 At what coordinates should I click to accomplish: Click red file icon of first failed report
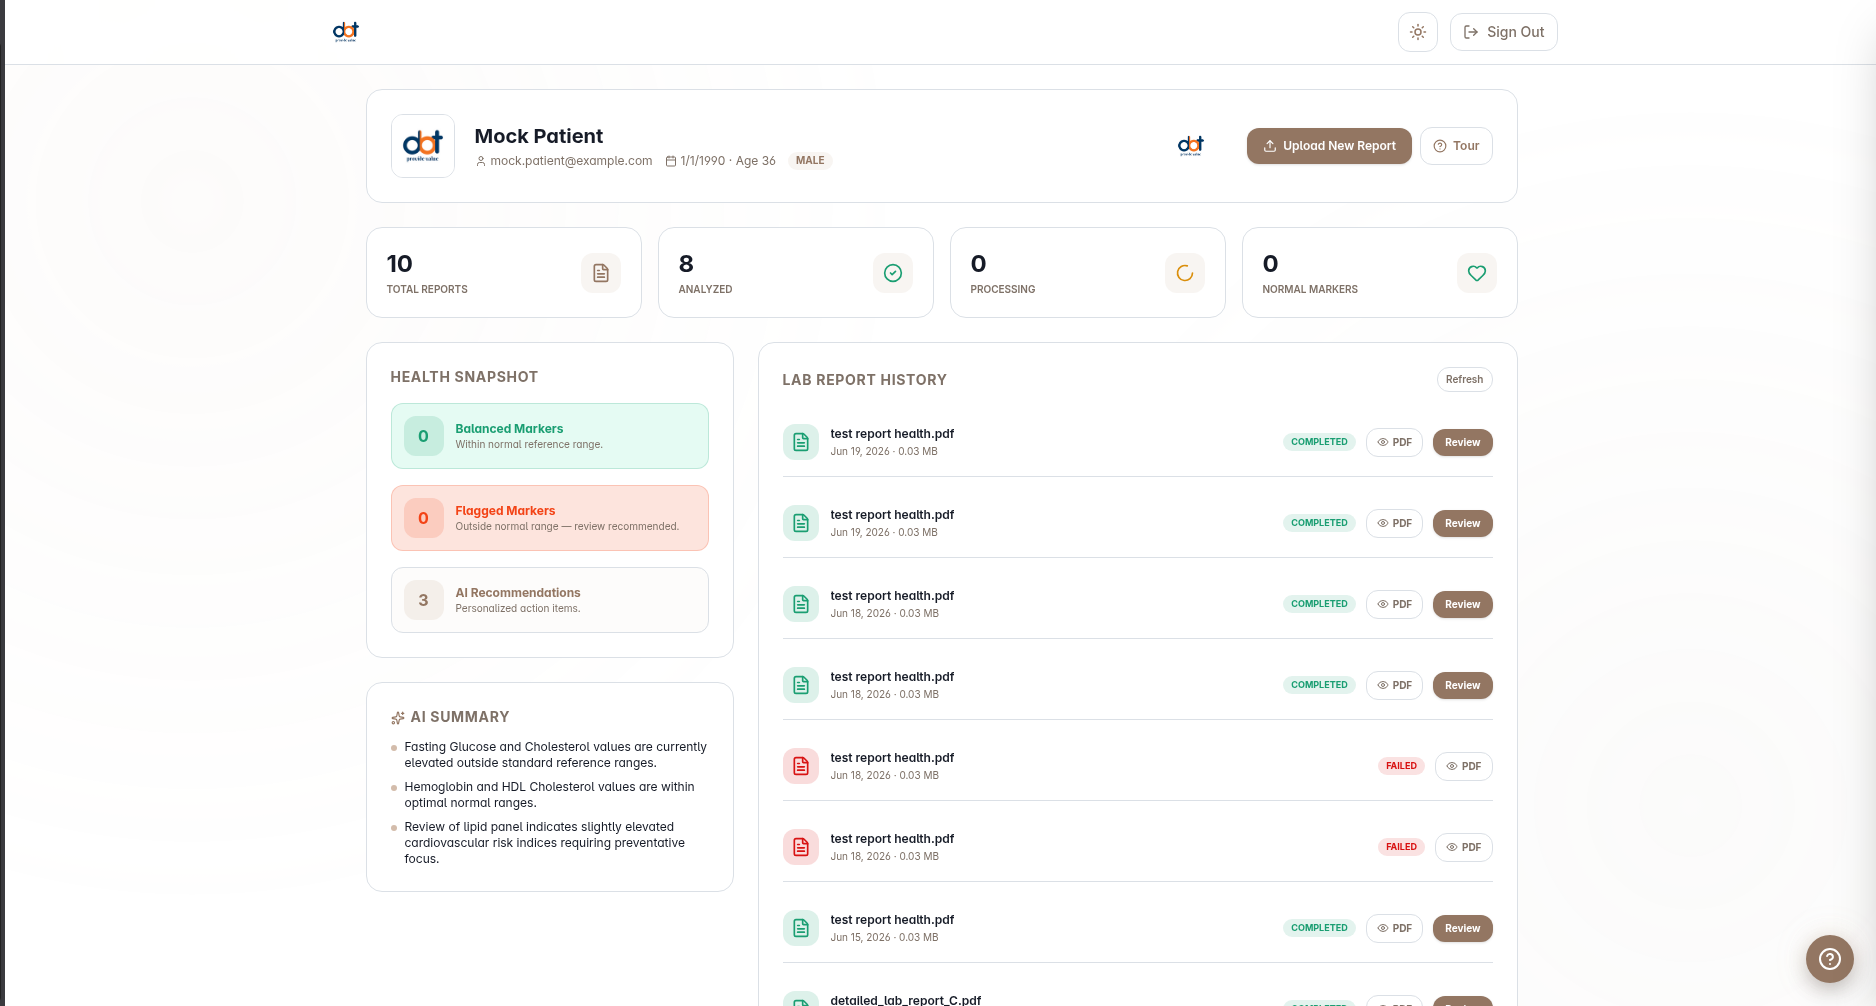point(801,766)
